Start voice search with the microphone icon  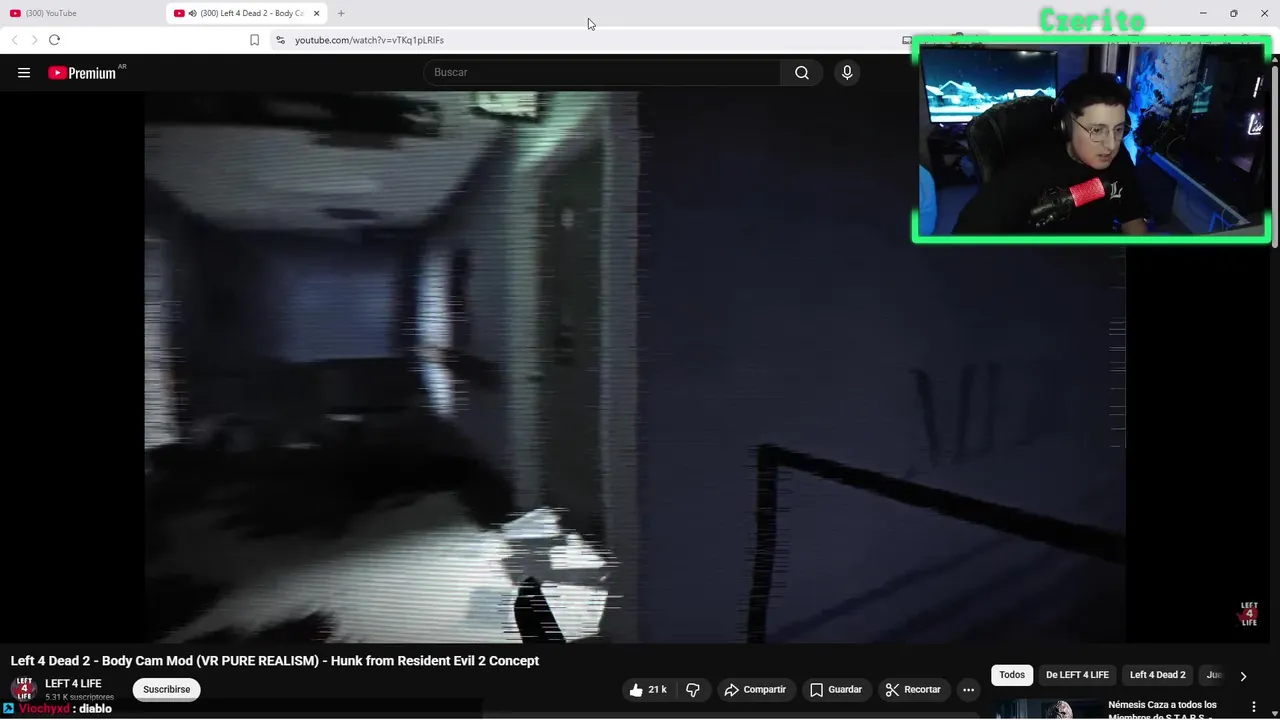(x=847, y=73)
